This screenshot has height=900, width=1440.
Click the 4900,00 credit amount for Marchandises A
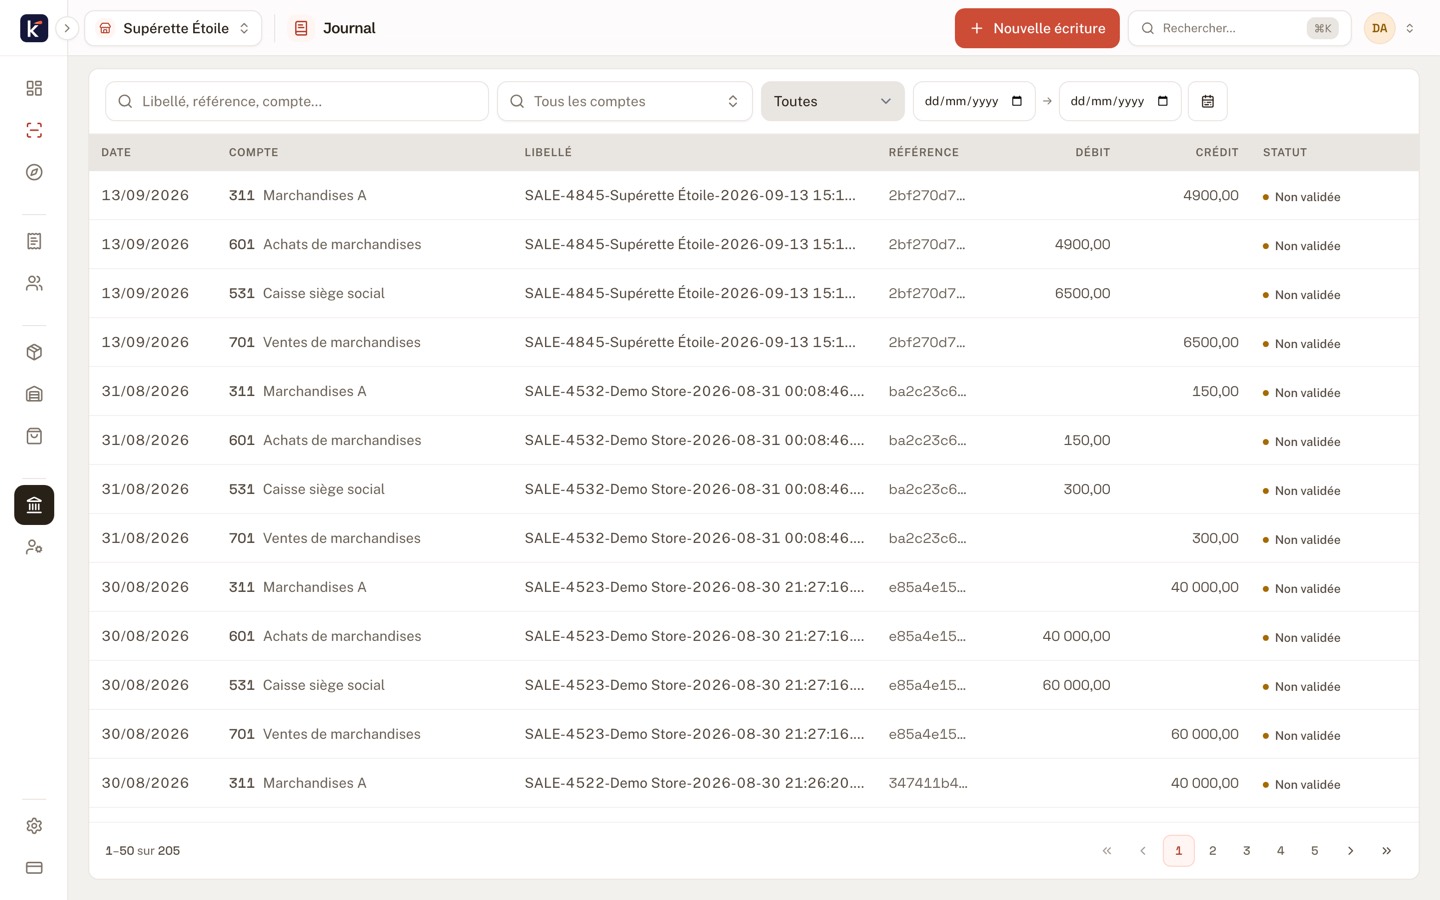pyautogui.click(x=1211, y=196)
